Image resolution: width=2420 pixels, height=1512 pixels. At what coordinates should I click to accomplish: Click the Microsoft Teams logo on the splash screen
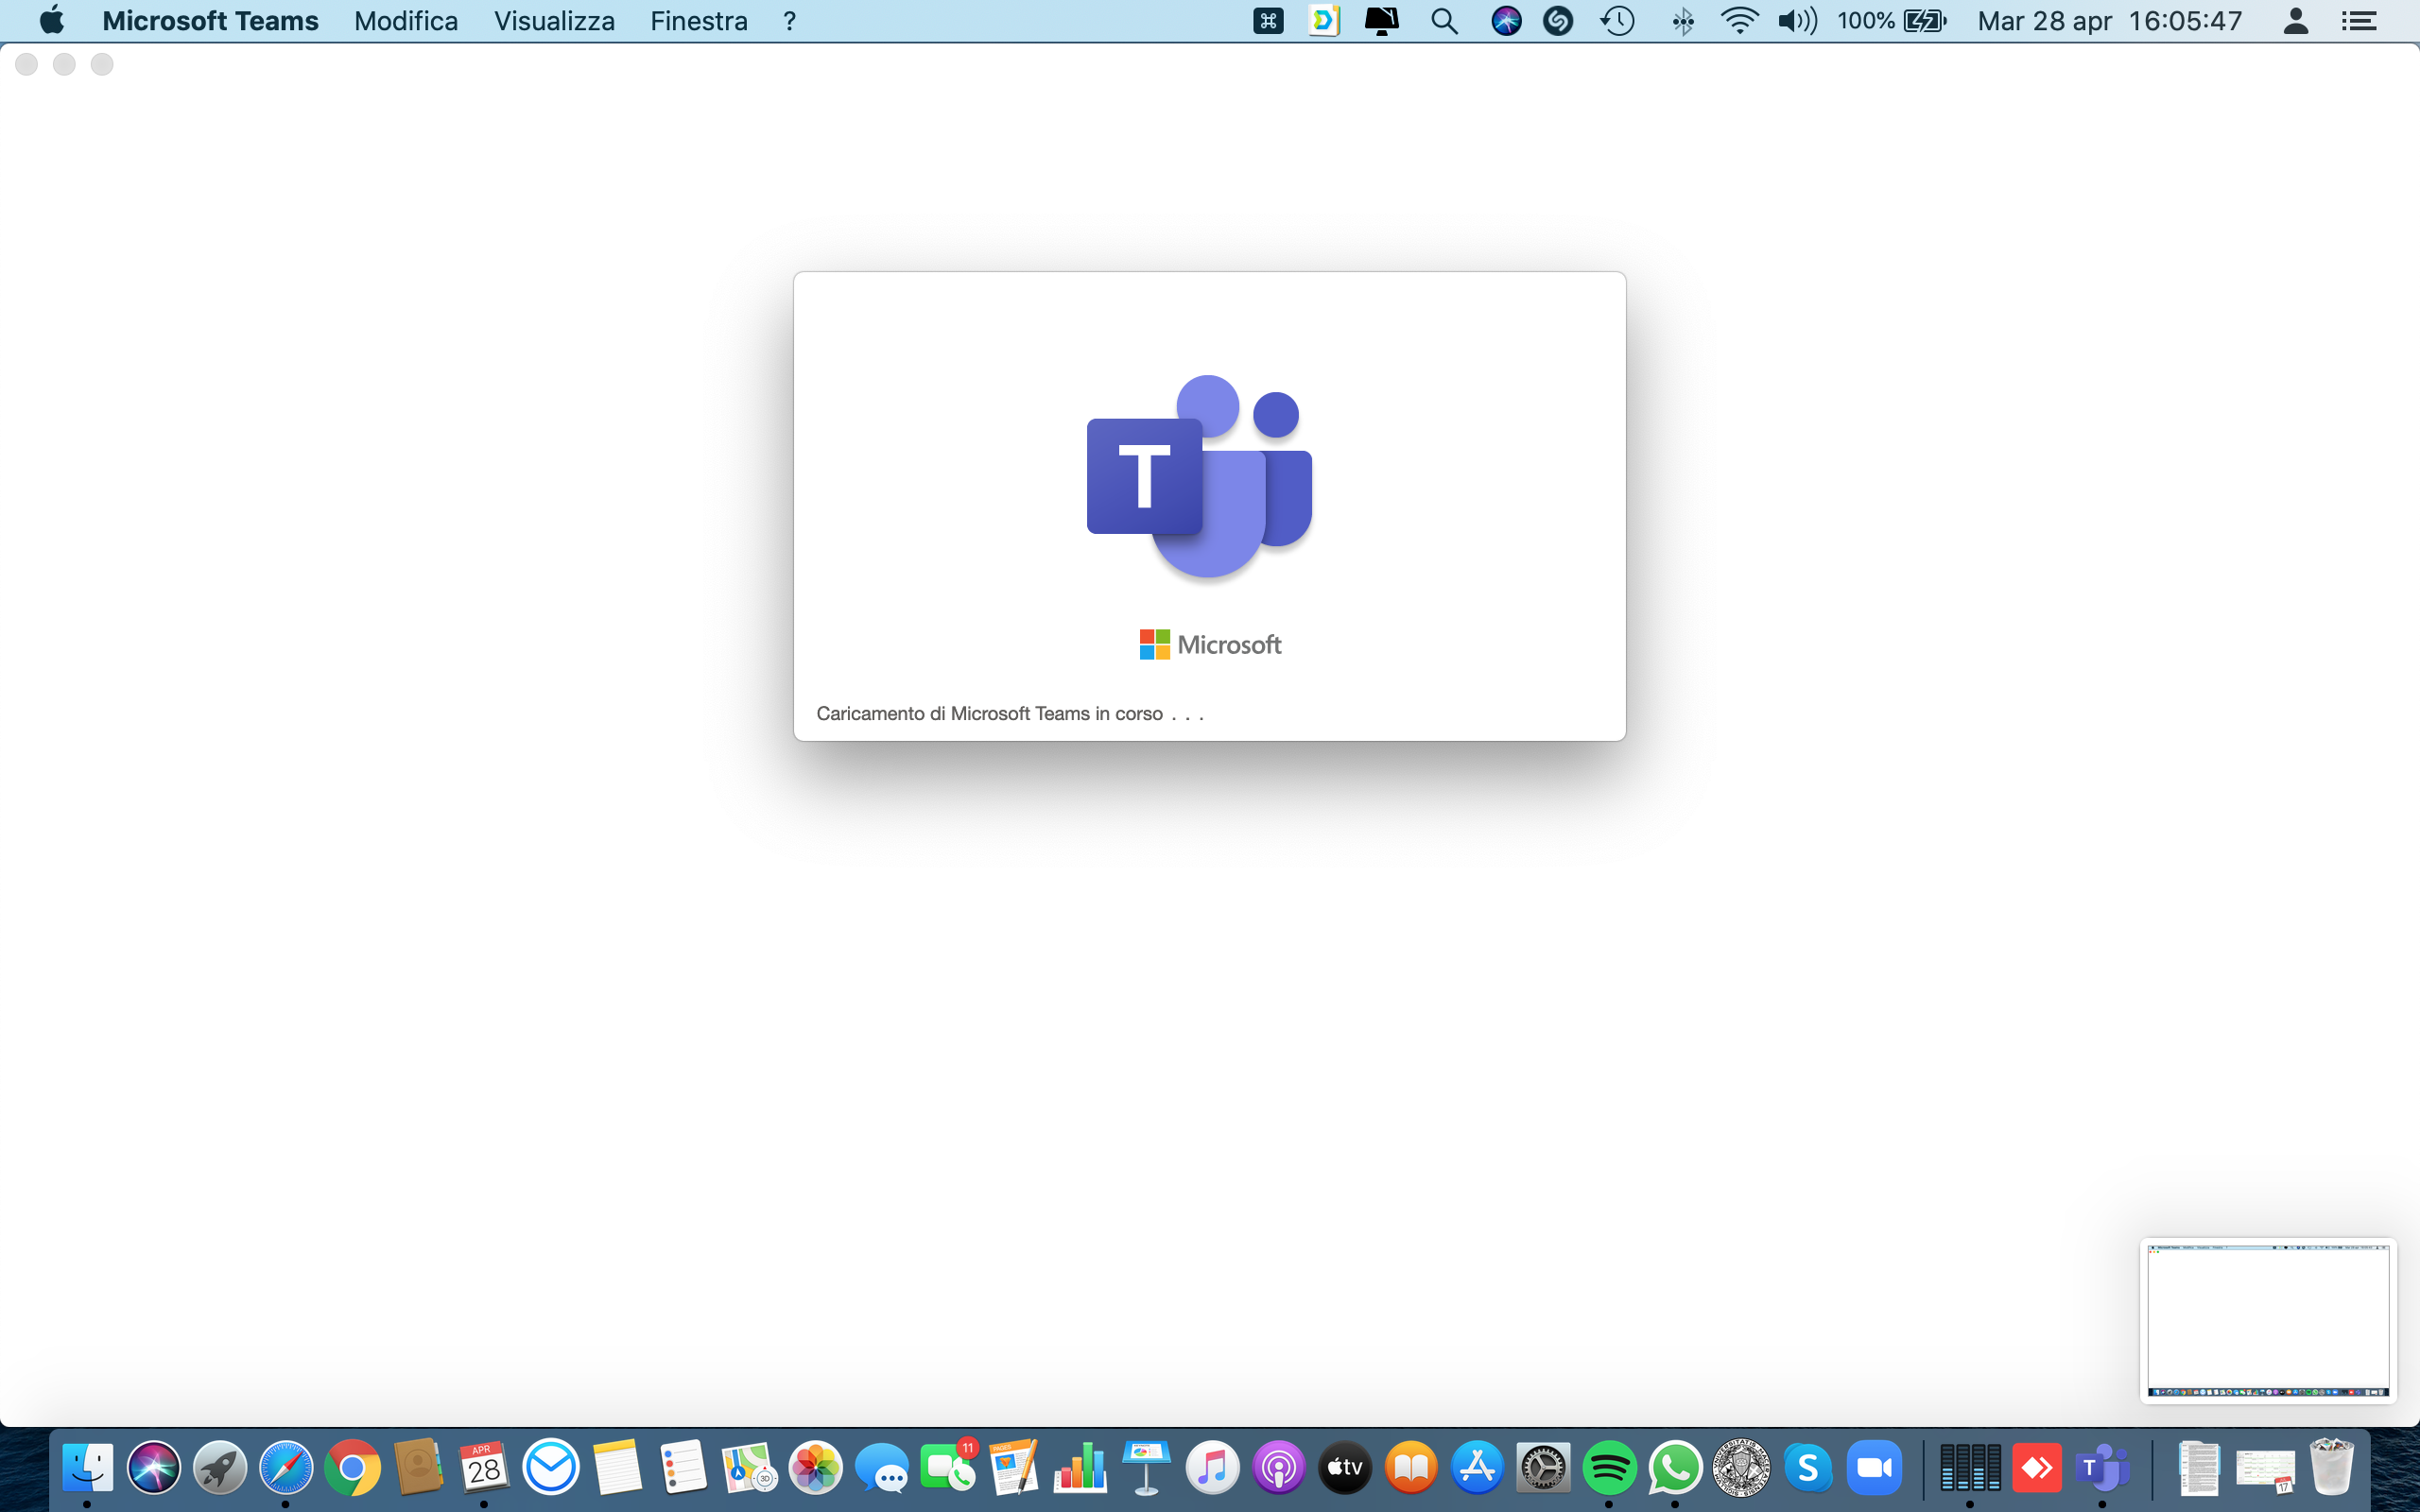[x=1199, y=477]
